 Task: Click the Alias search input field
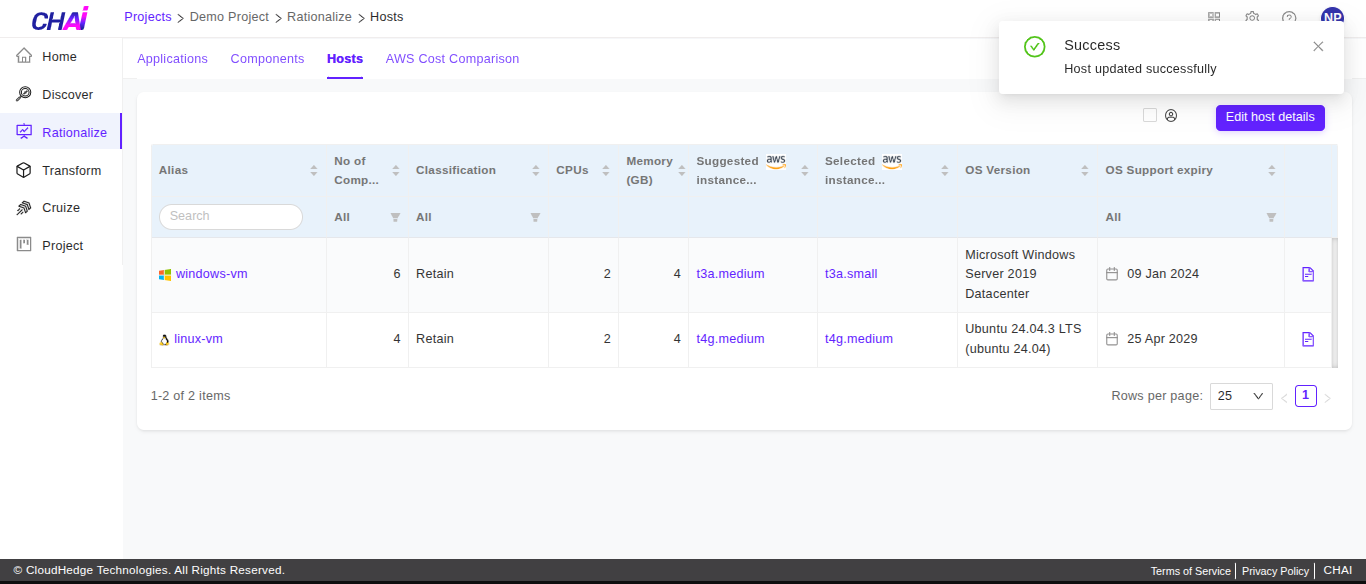click(x=231, y=216)
